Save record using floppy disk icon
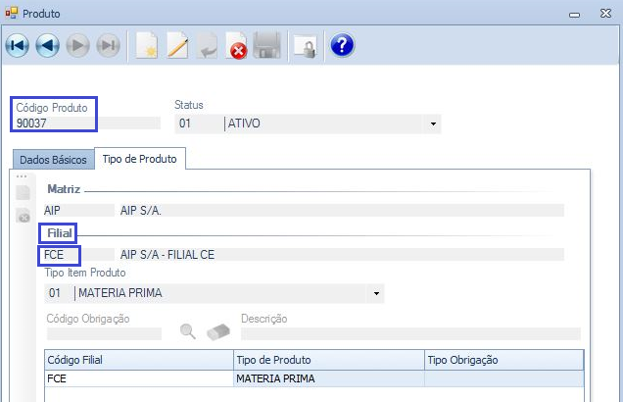Image resolution: width=623 pixels, height=403 pixels. click(267, 45)
